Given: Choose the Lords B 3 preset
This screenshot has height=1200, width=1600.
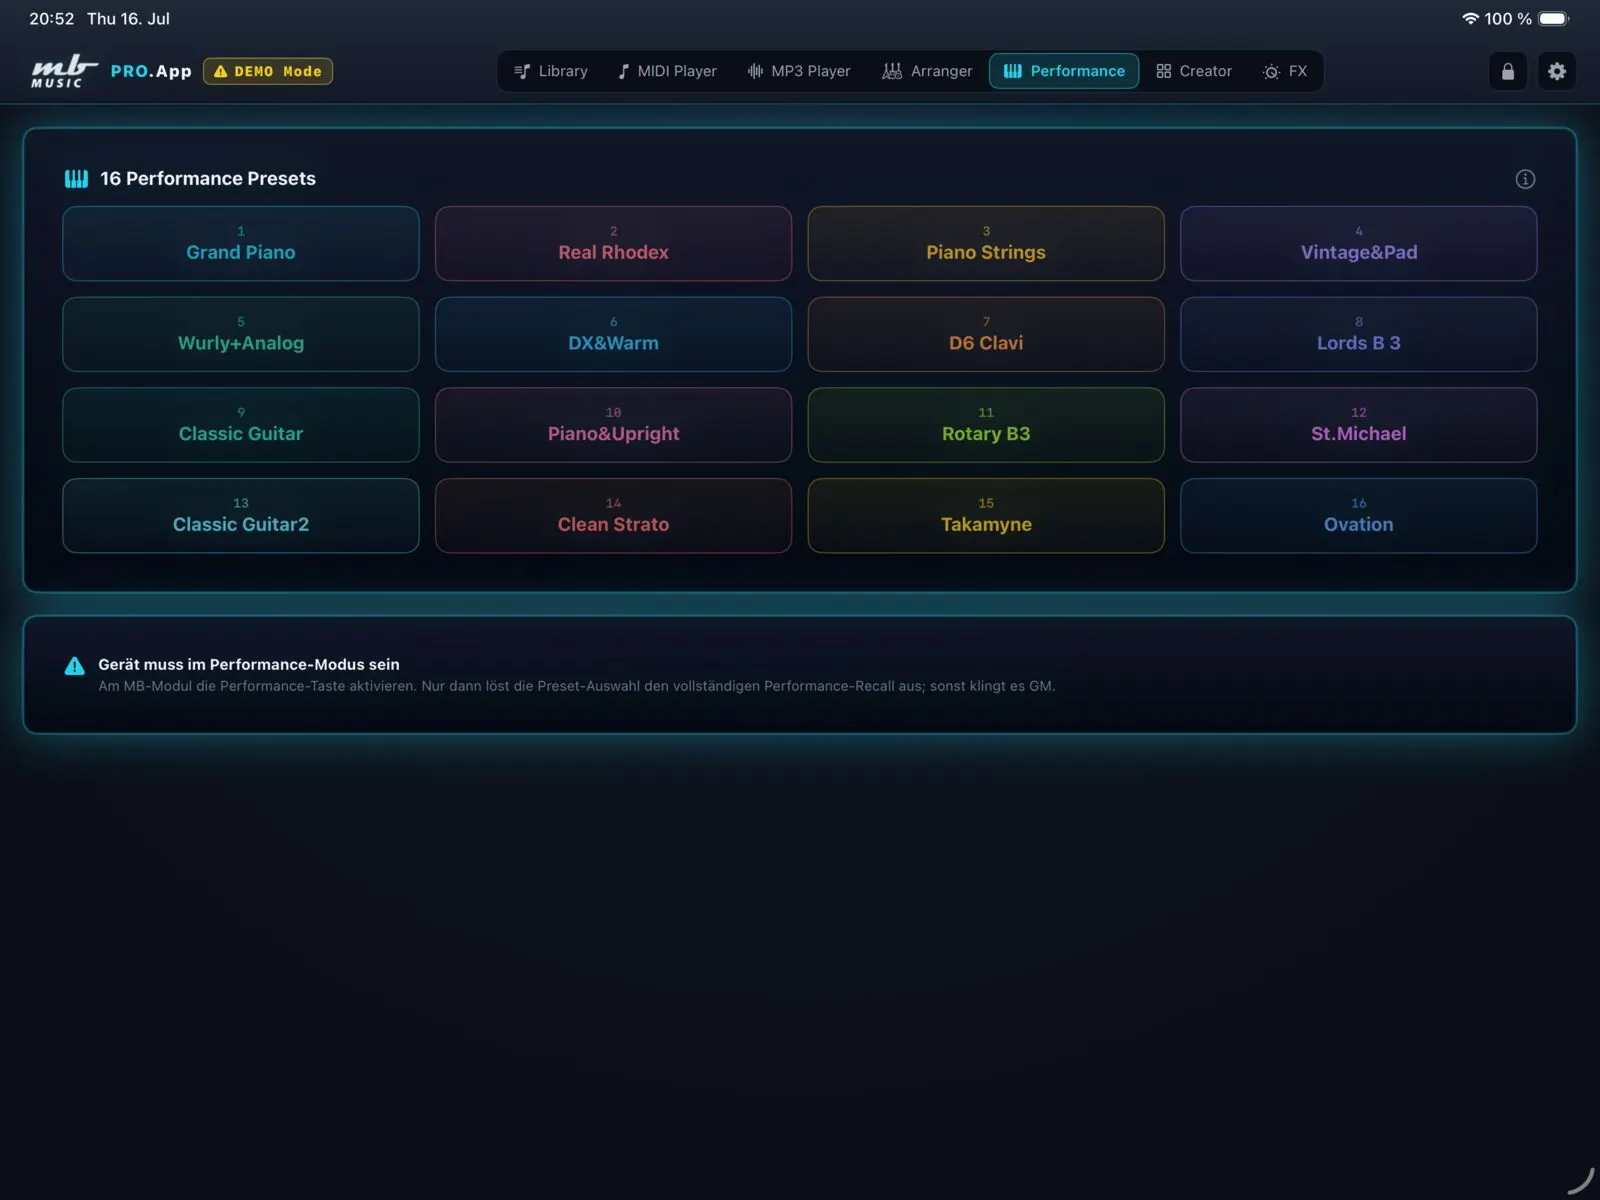Looking at the screenshot, I should (1358, 334).
